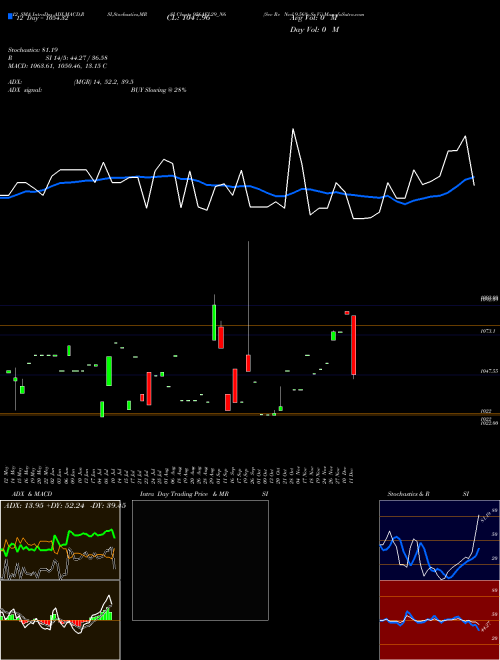Image resolution: width=500 pixels, height=660 pixels.
Task: Open the empty intraday trading price panel
Action: point(200,560)
